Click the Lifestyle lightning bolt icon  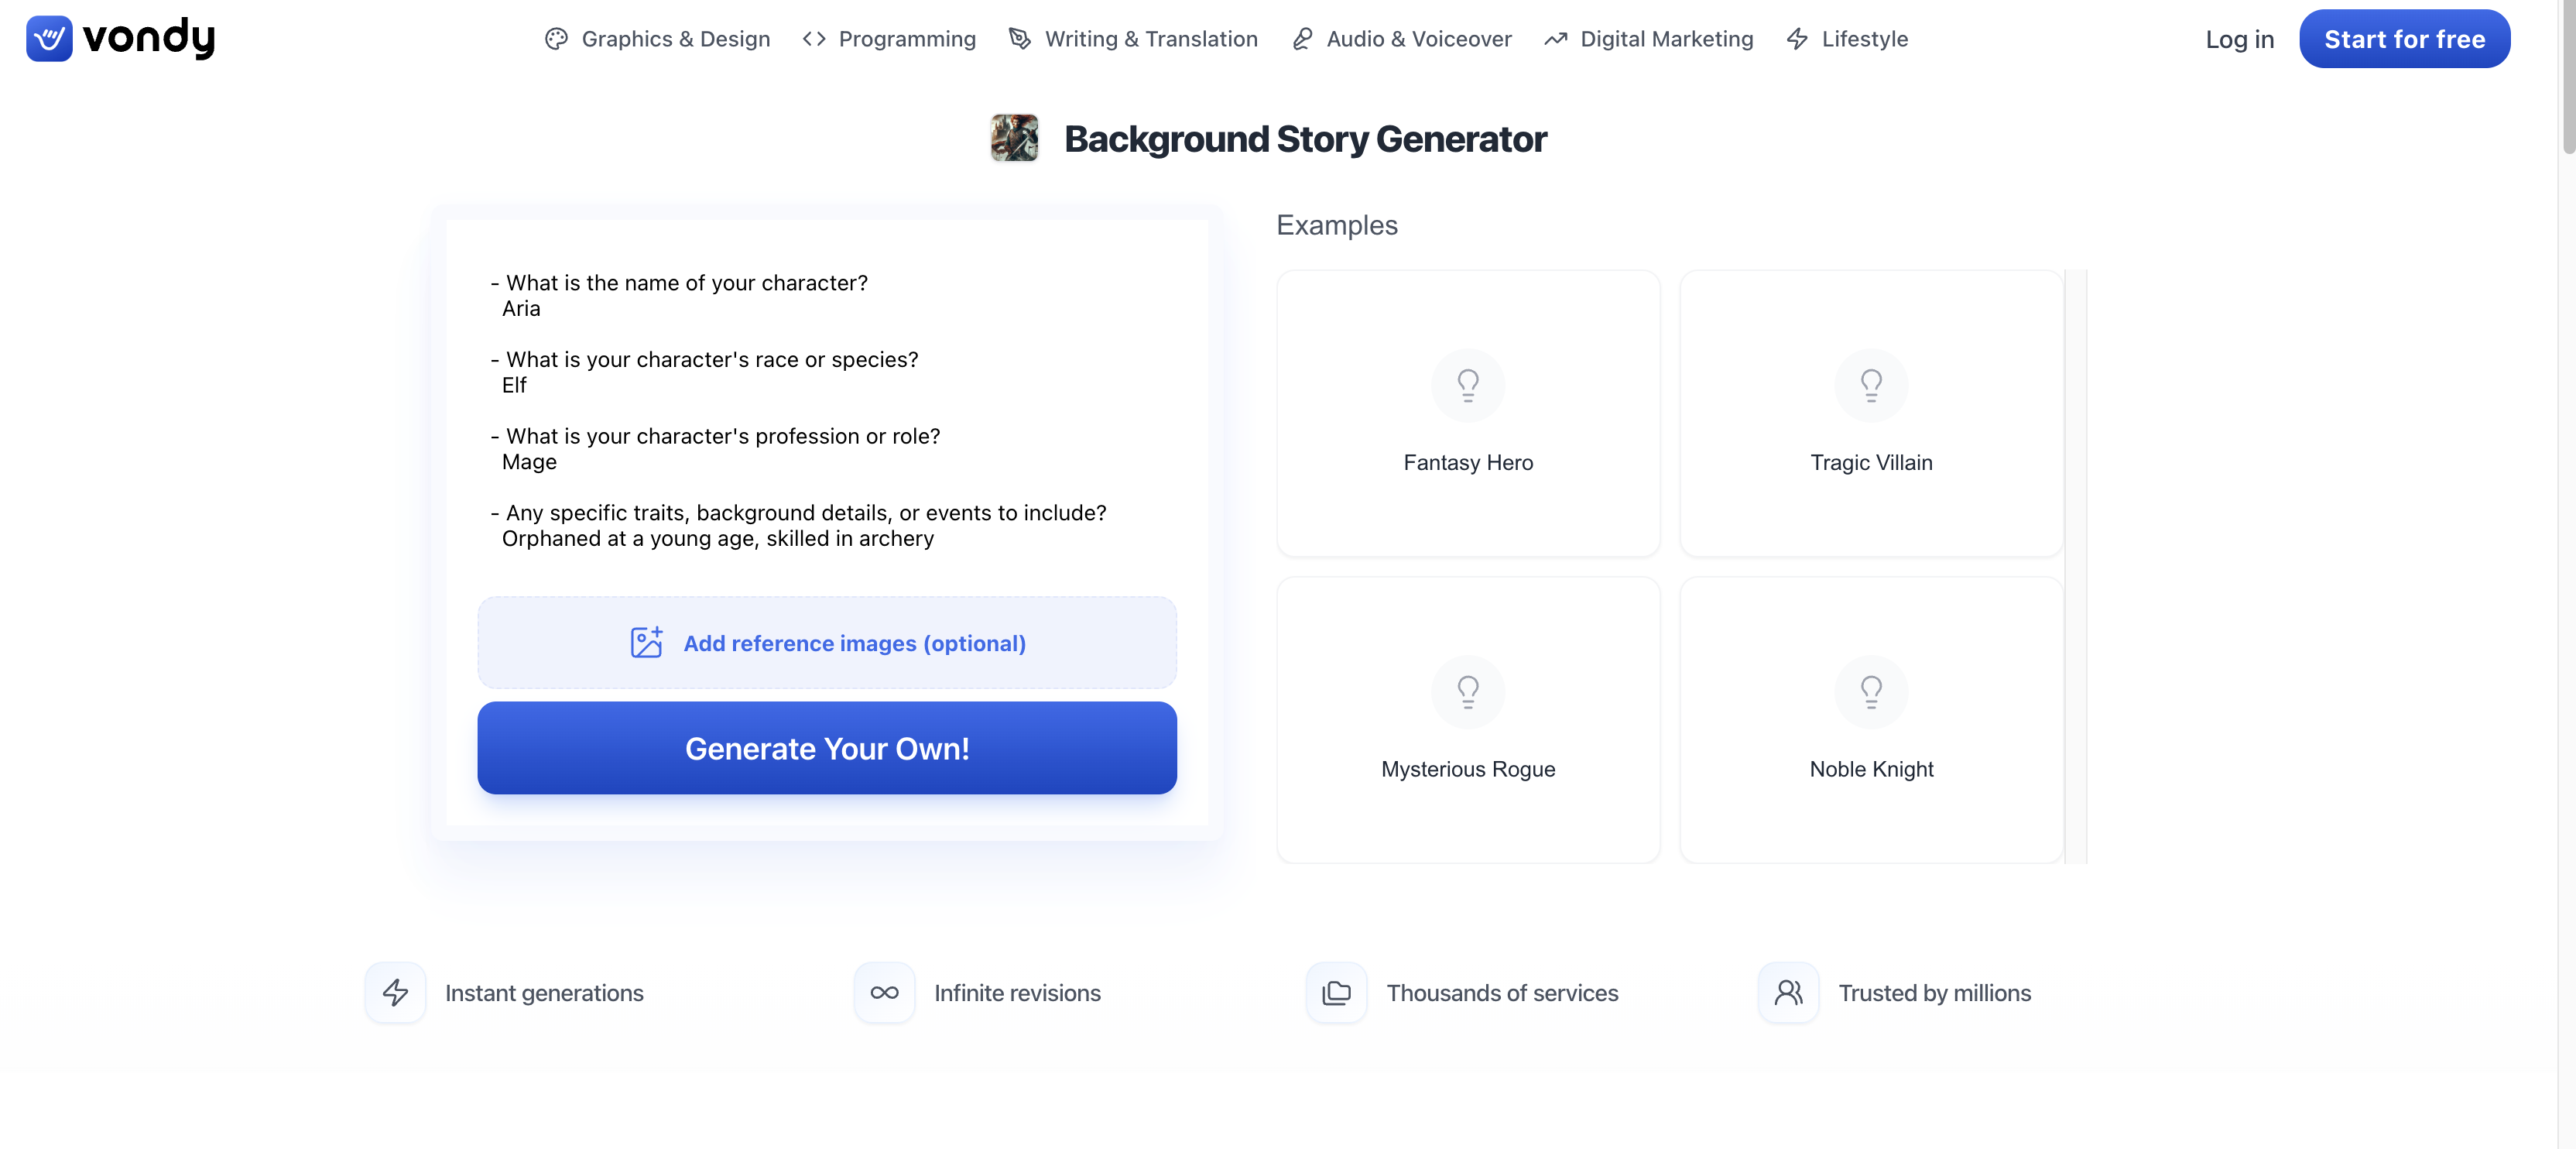click(1798, 38)
